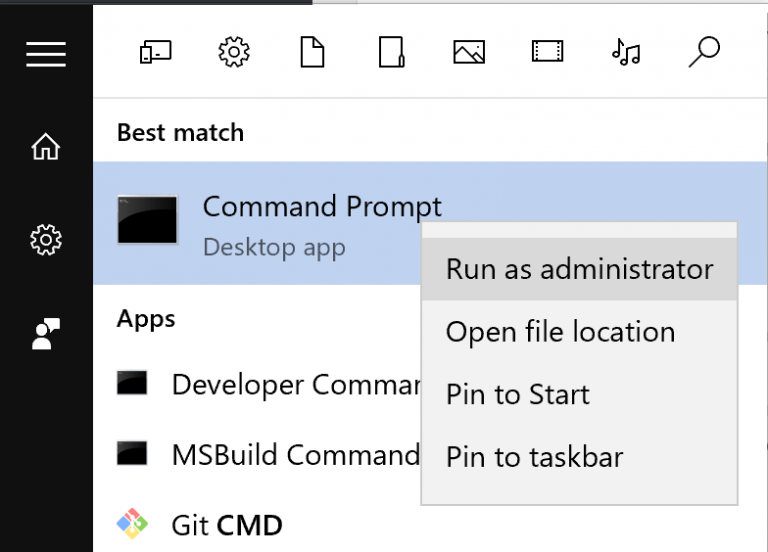Filter results by Photos icon
The height and width of the screenshot is (552, 768).
(469, 52)
